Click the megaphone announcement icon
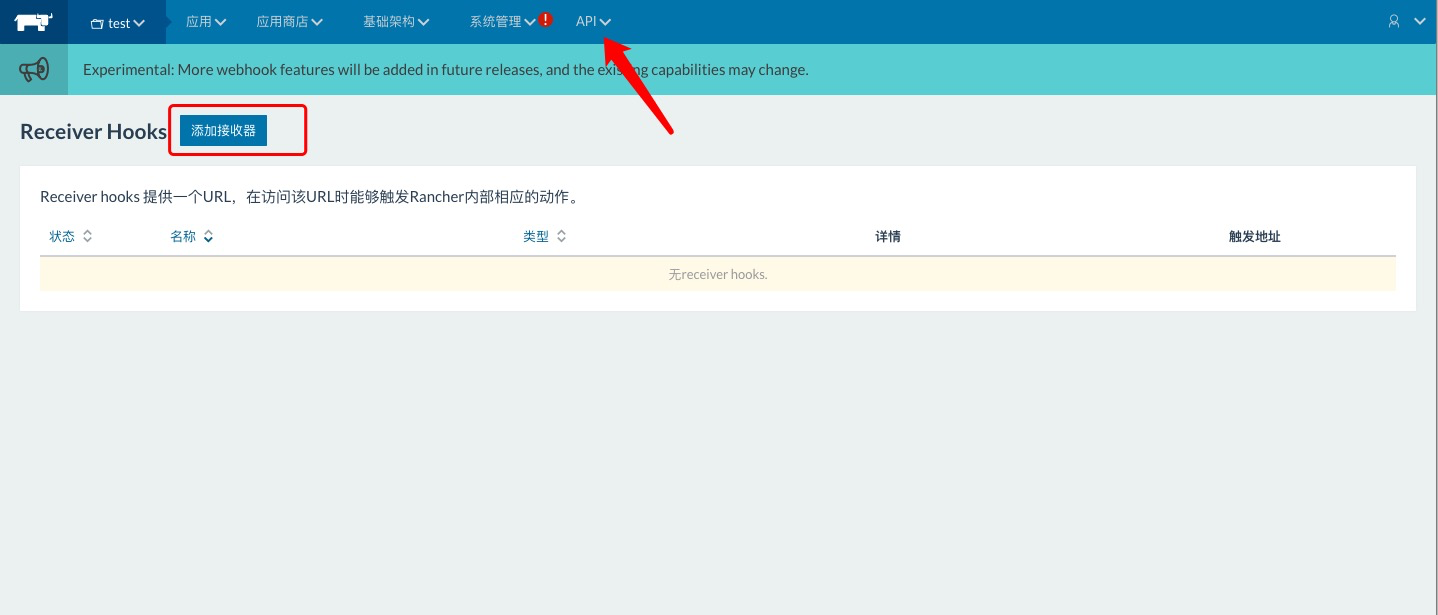This screenshot has width=1438, height=615. [x=34, y=70]
